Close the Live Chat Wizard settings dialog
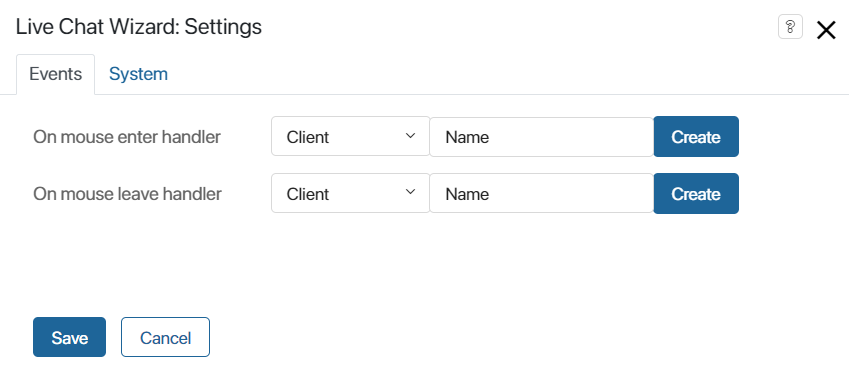Screen dimensions: 849x365 pyautogui.click(x=826, y=30)
